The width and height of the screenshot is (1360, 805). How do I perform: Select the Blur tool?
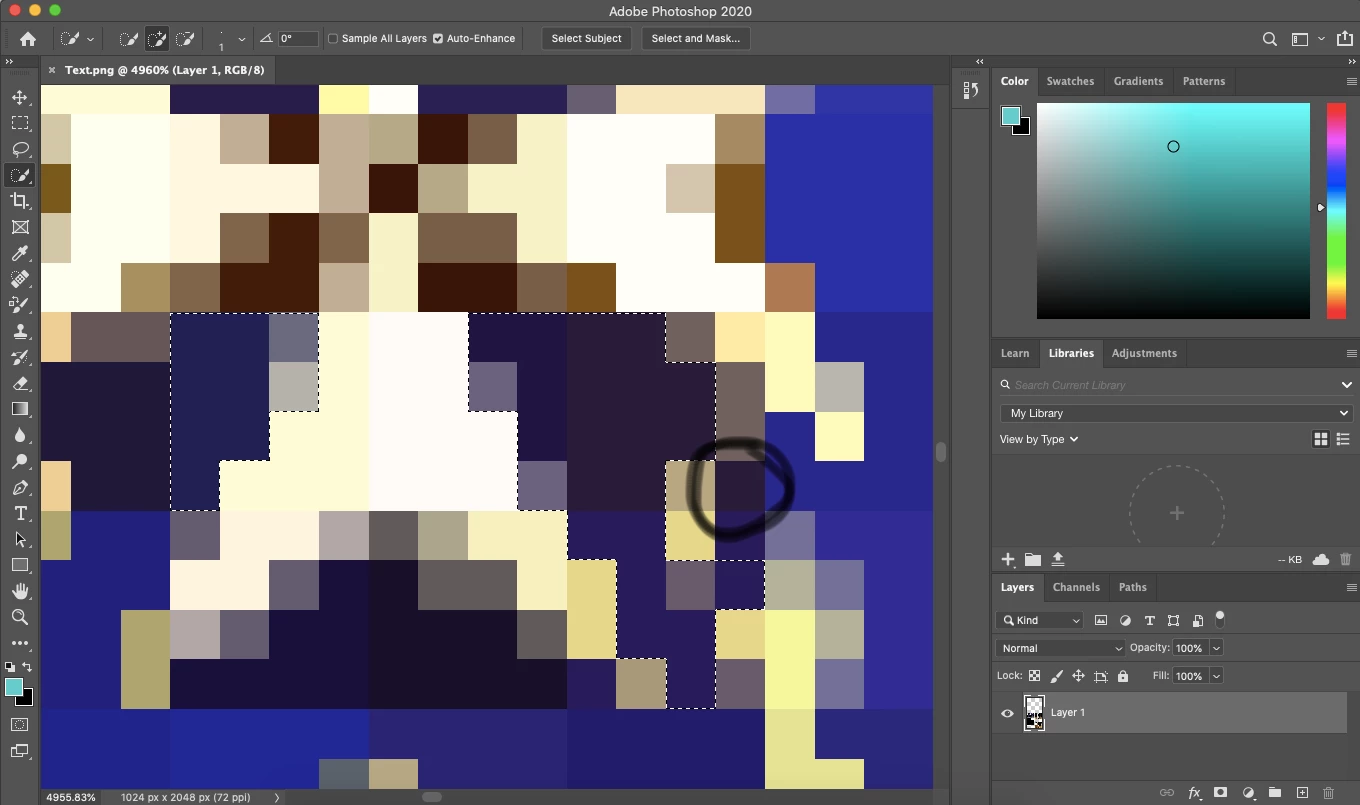[19, 435]
